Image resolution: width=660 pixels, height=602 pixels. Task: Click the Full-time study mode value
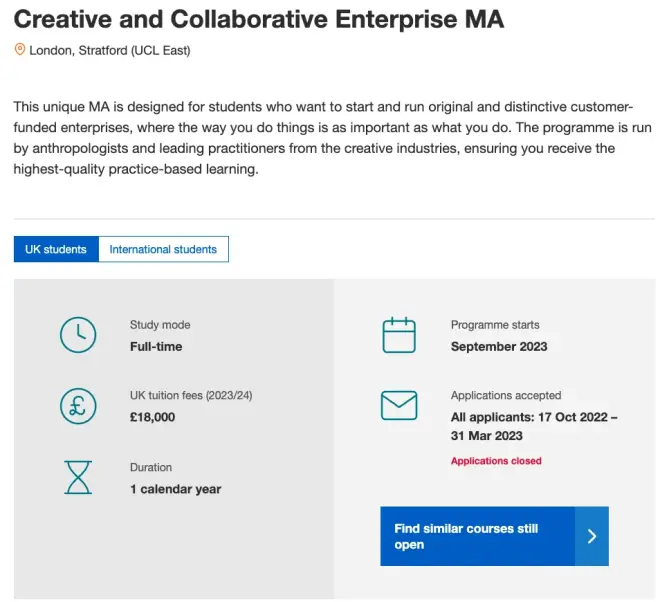[x=156, y=347]
